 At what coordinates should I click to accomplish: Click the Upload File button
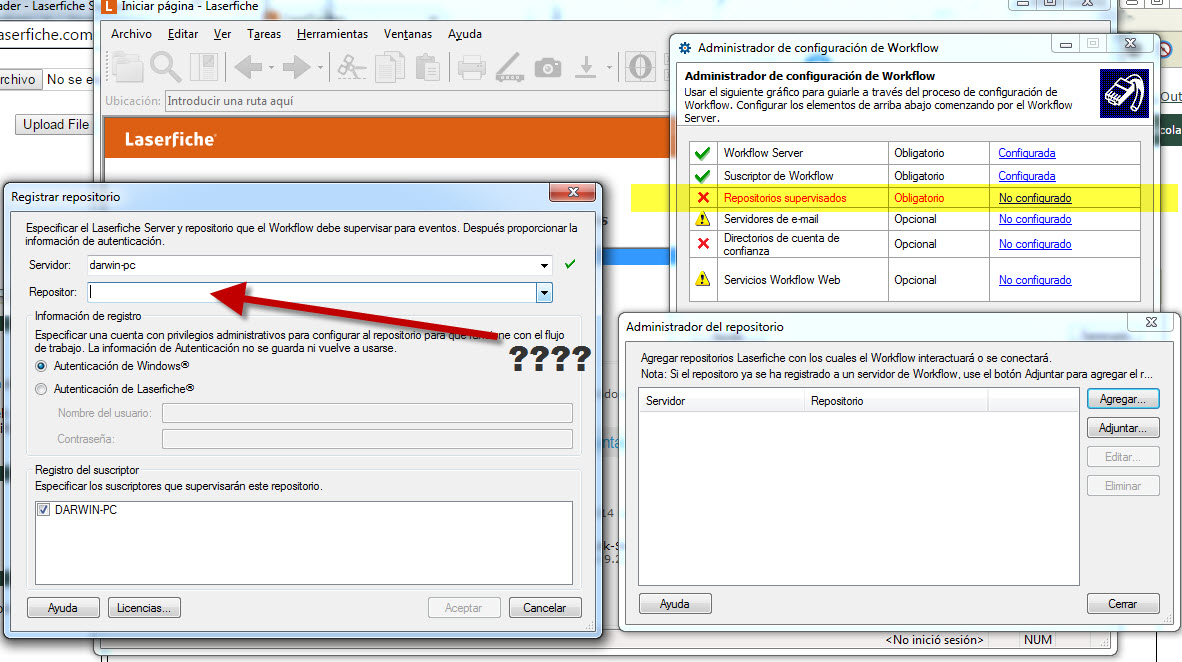click(54, 124)
